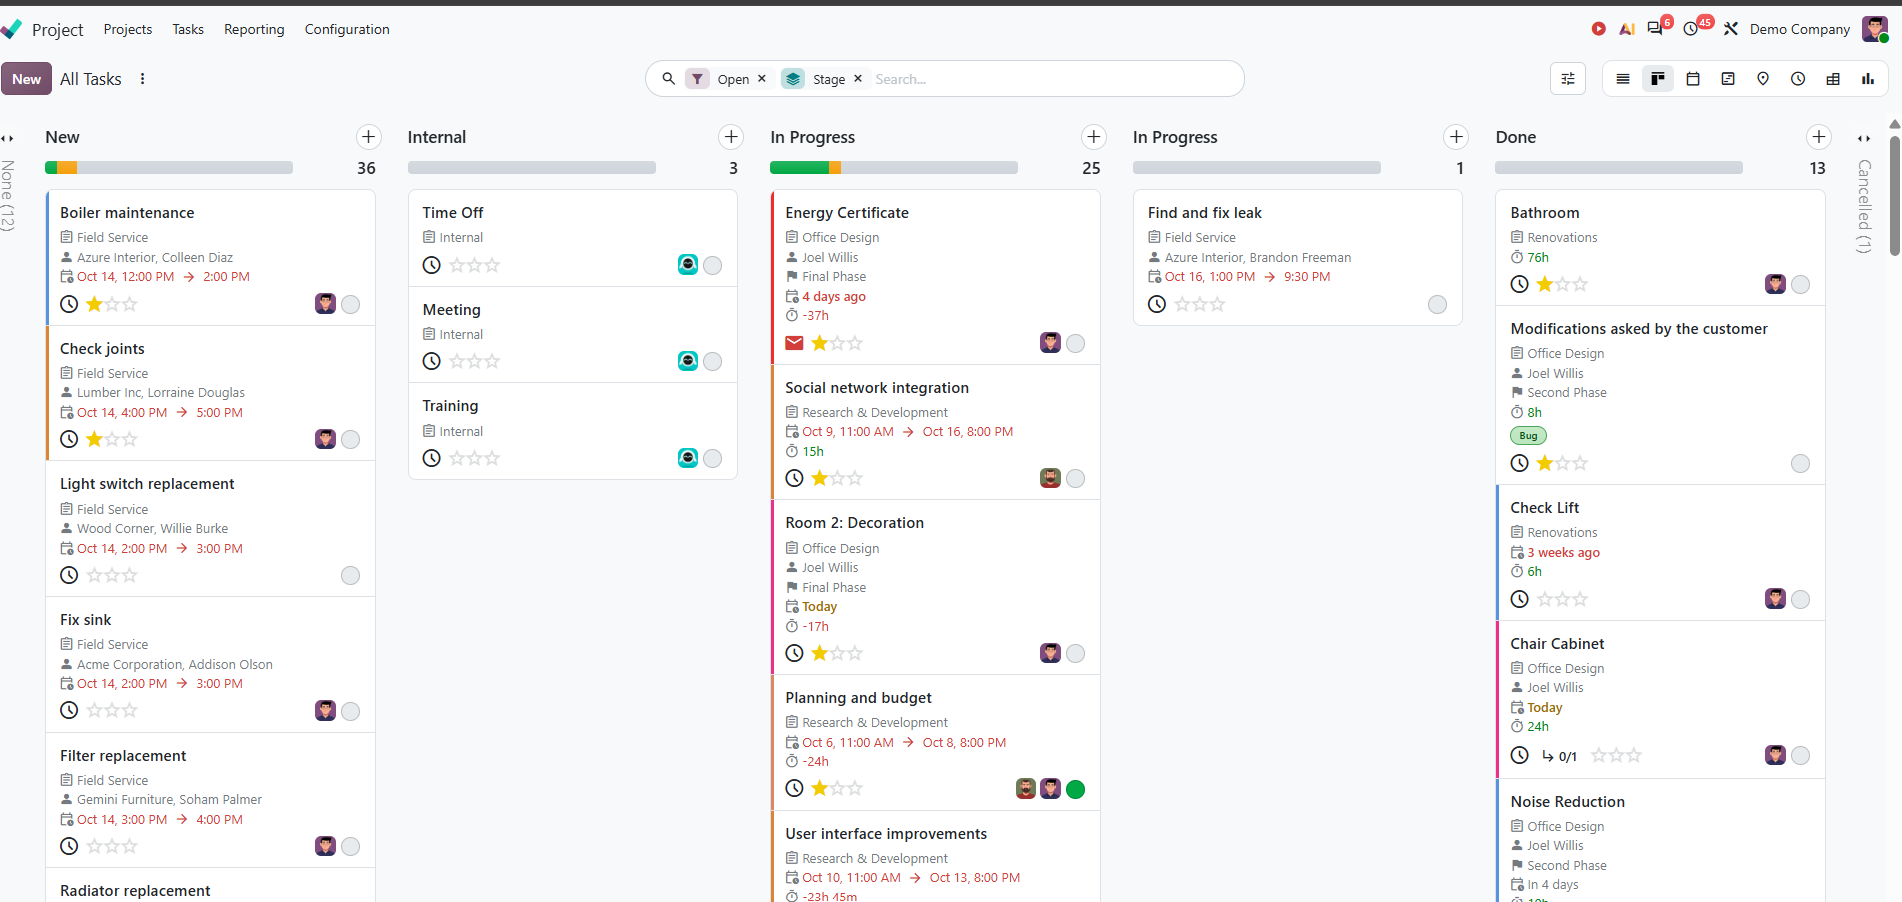Switch to Pivot table view
This screenshot has height=902, width=1902.
(x=1833, y=79)
